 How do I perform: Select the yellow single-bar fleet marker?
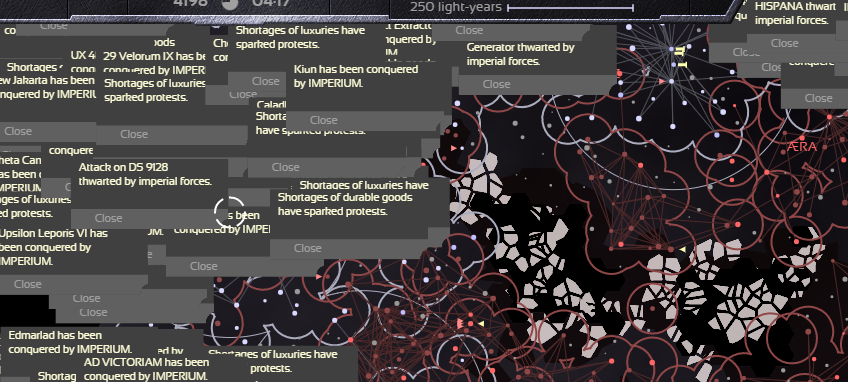pyautogui.click(x=682, y=65)
